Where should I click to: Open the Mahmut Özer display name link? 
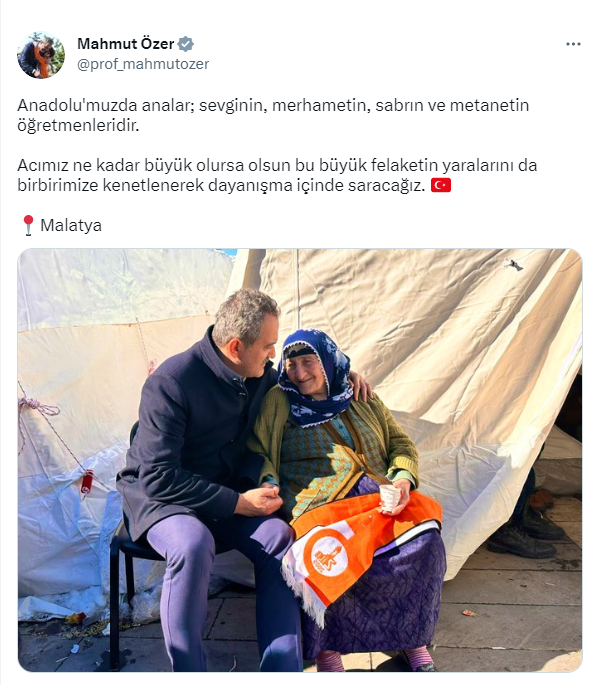125,44
